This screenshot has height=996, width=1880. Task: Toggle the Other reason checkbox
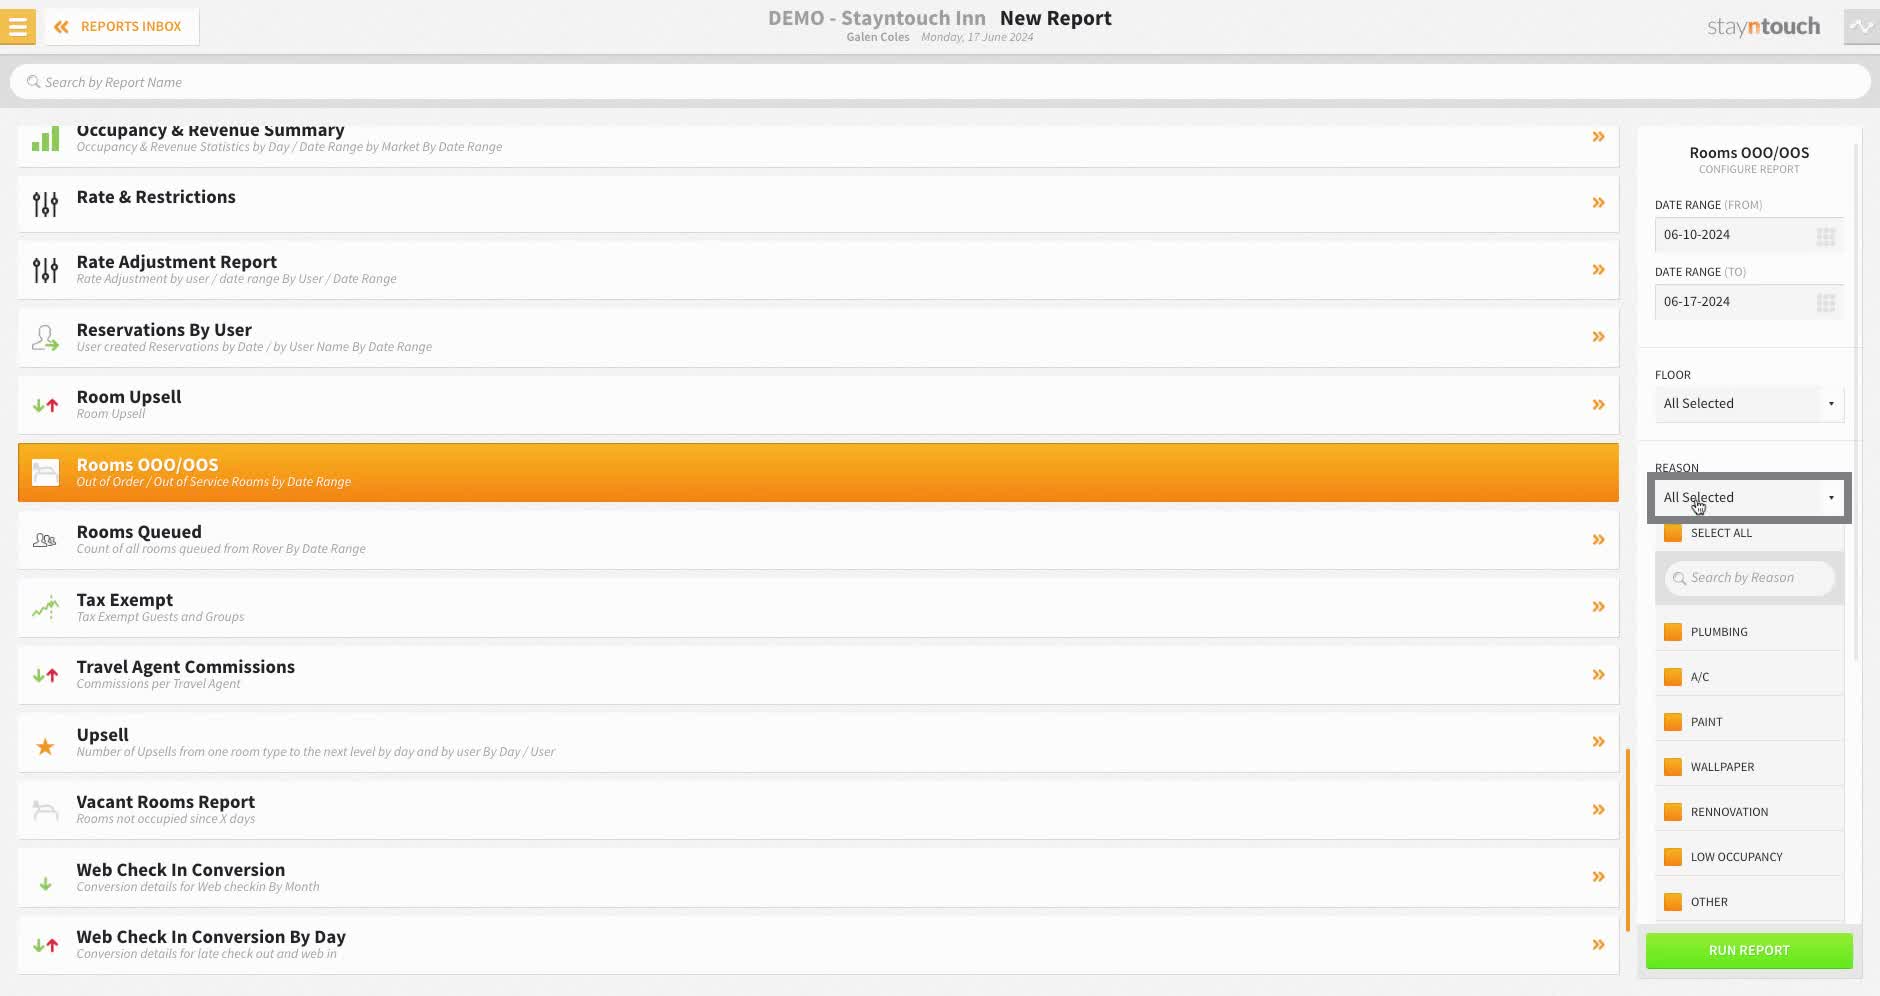[x=1673, y=902]
